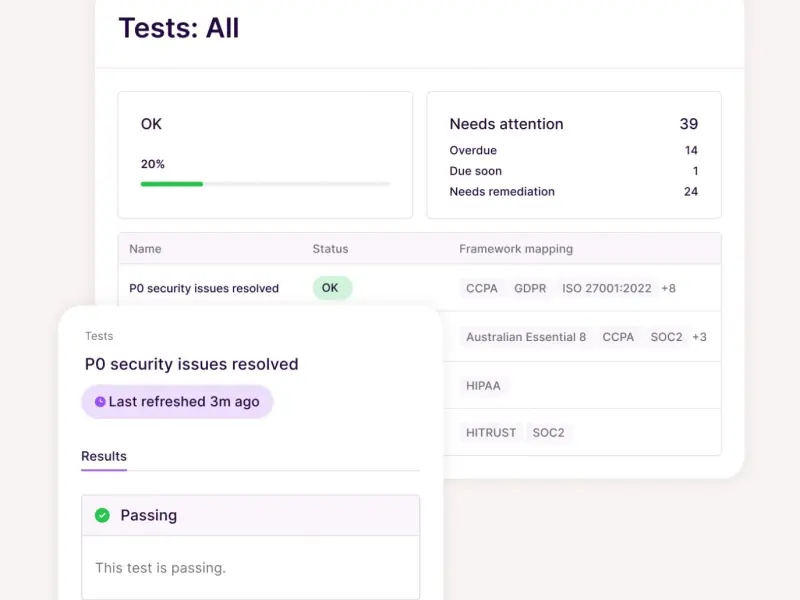The width and height of the screenshot is (800, 600).
Task: Click the Australian Essential 8 tag
Action: (x=526, y=337)
